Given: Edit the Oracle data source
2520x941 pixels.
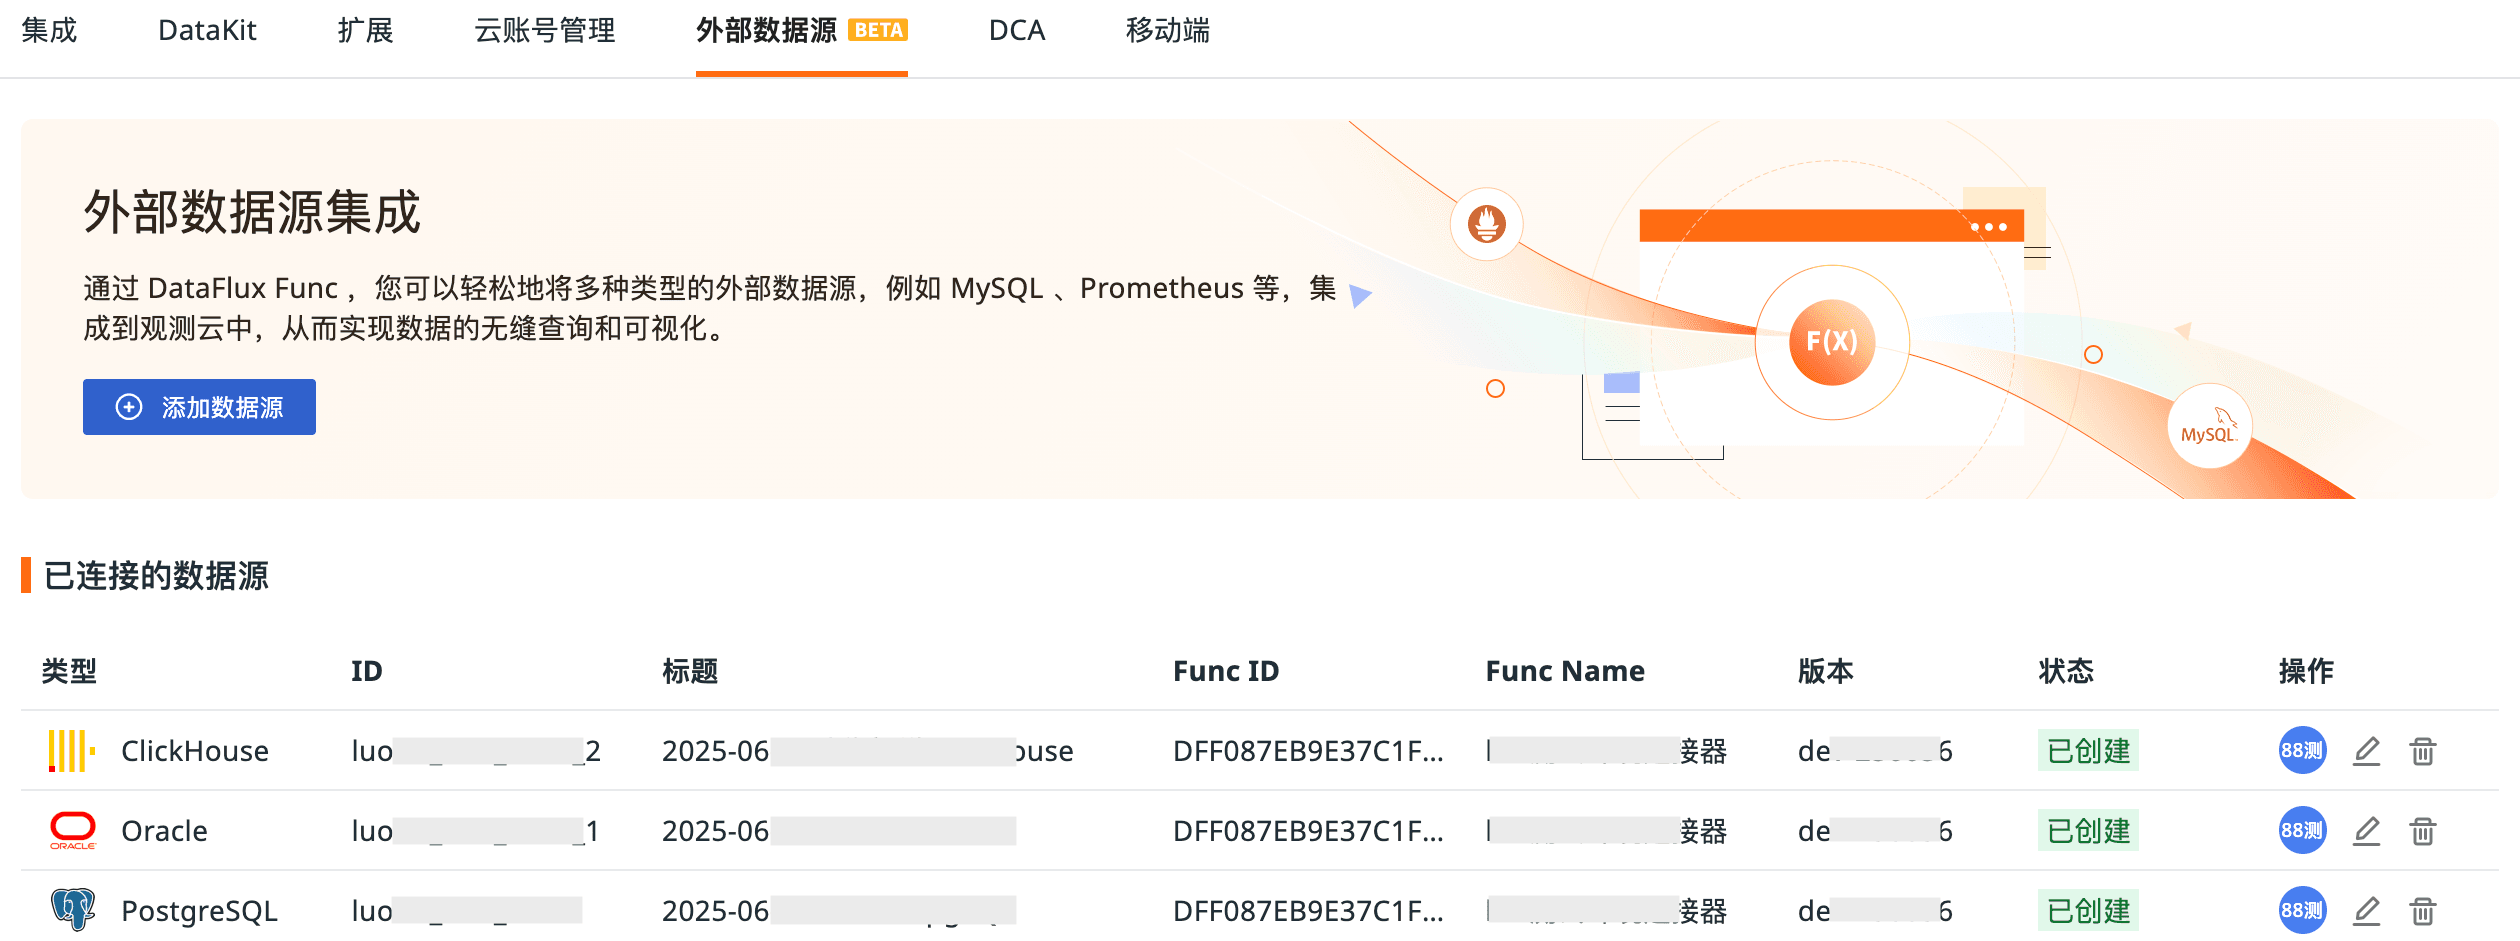Looking at the screenshot, I should [x=2366, y=831].
